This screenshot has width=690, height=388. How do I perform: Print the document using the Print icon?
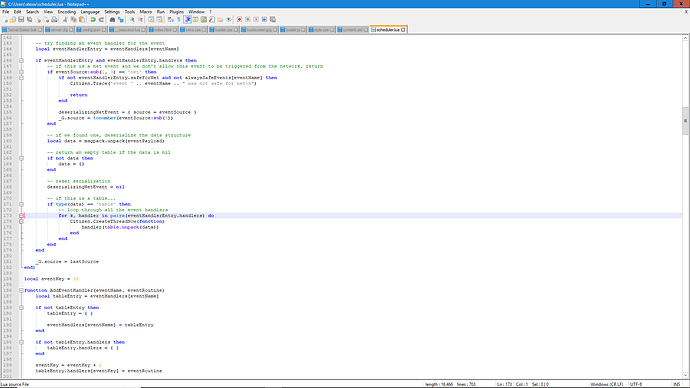54,19
